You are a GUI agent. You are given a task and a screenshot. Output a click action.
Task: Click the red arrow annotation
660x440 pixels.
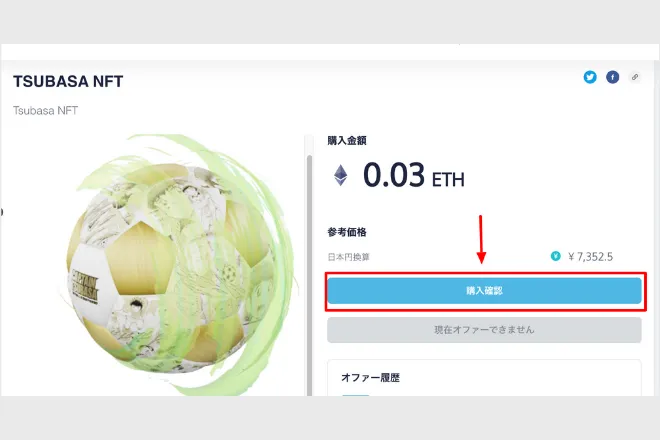[x=481, y=240]
